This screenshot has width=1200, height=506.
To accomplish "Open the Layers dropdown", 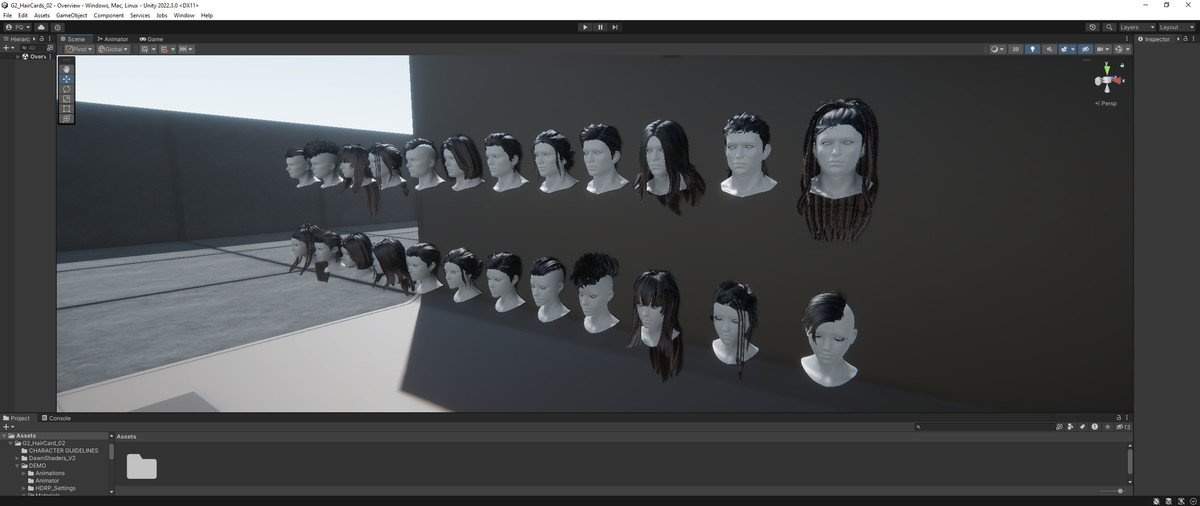I will pos(1137,27).
